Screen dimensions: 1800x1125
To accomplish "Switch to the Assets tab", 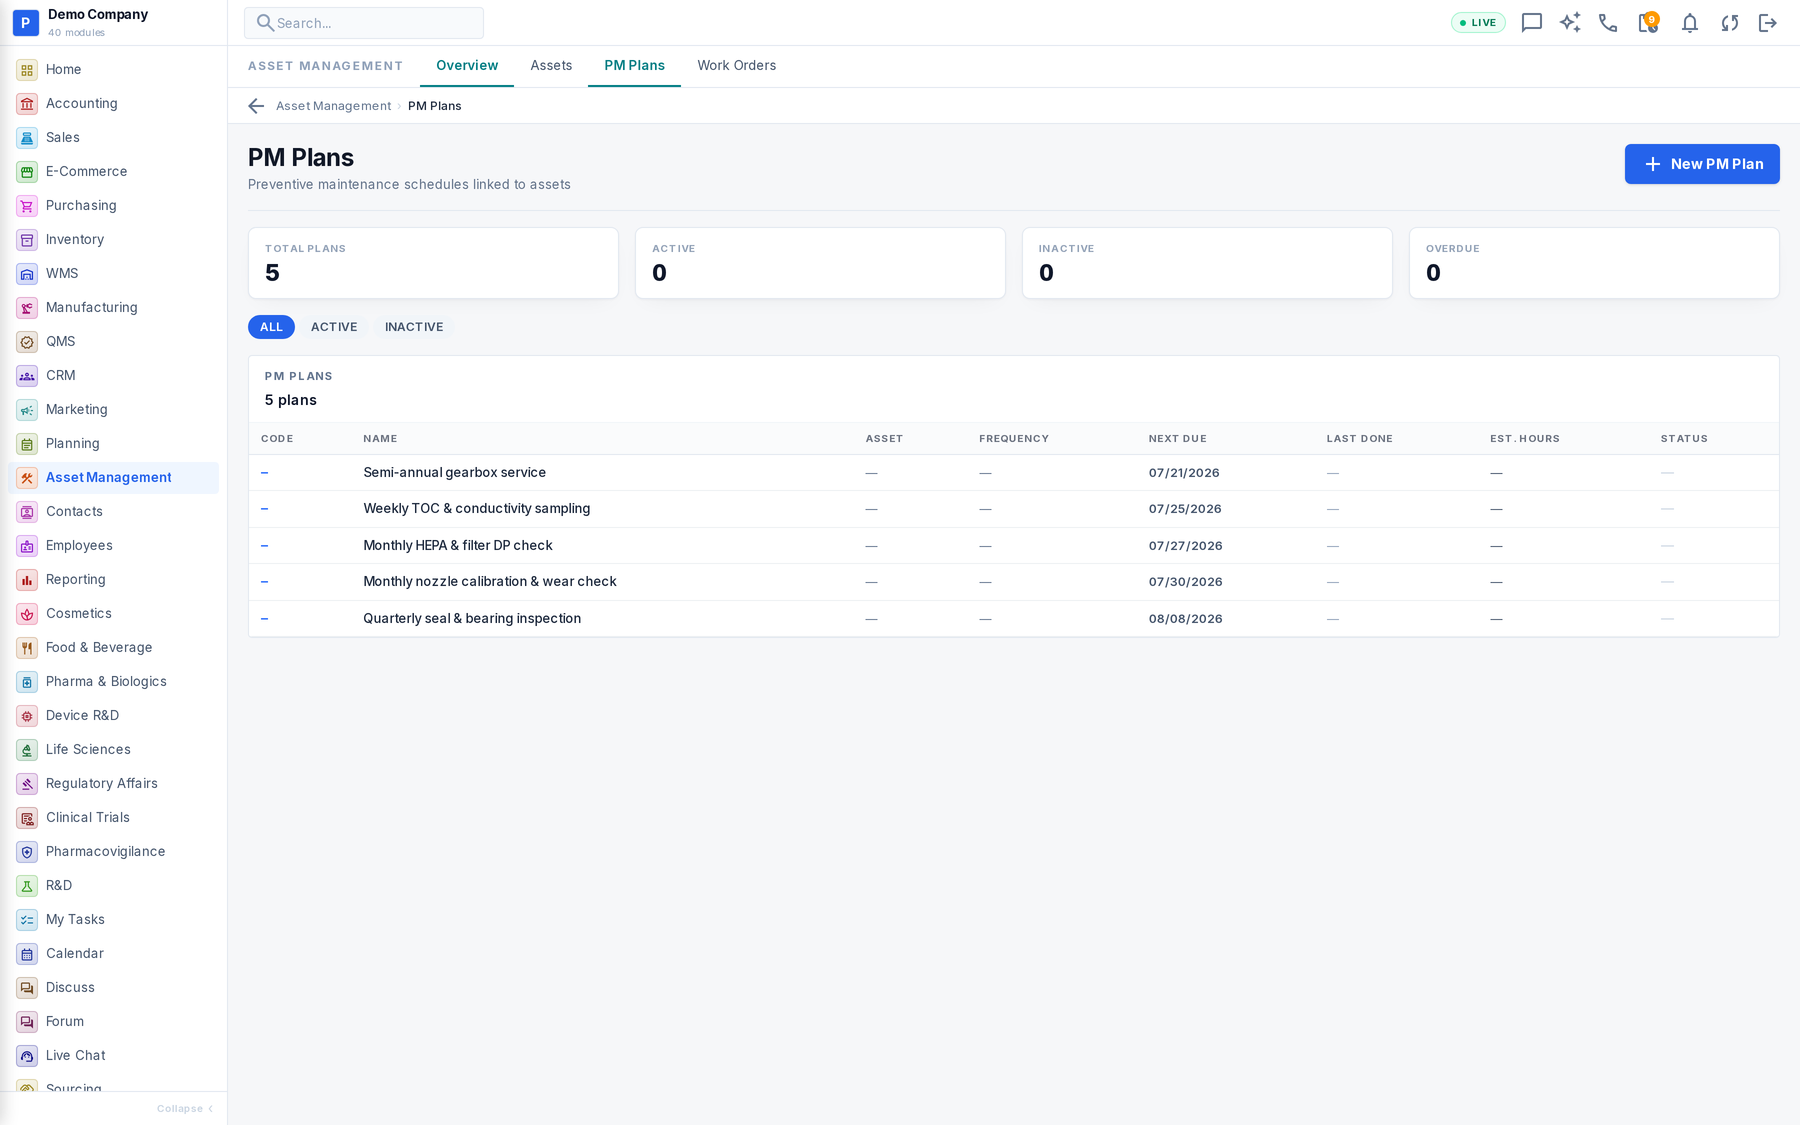I will point(551,66).
